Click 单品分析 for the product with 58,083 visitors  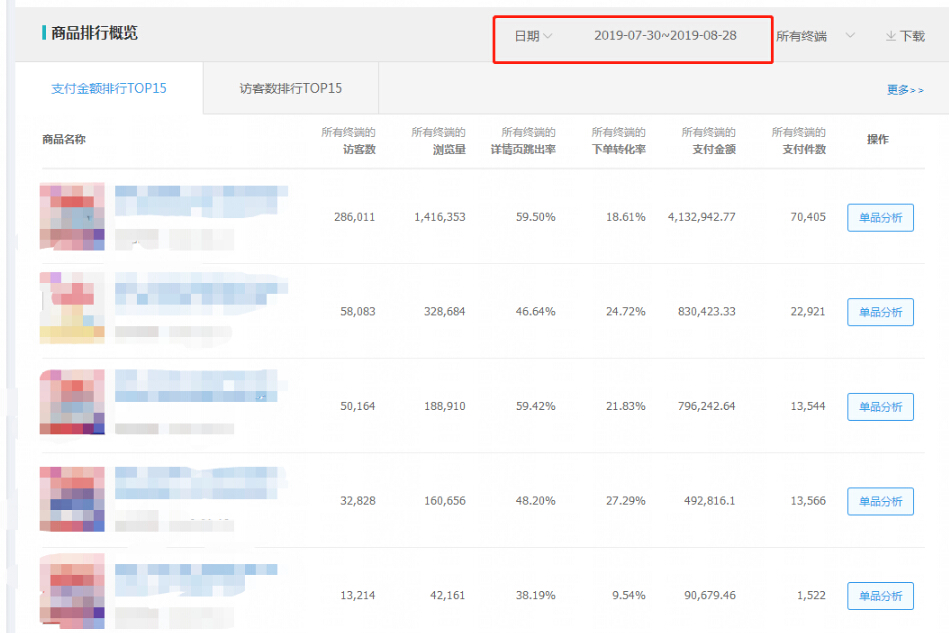point(880,312)
